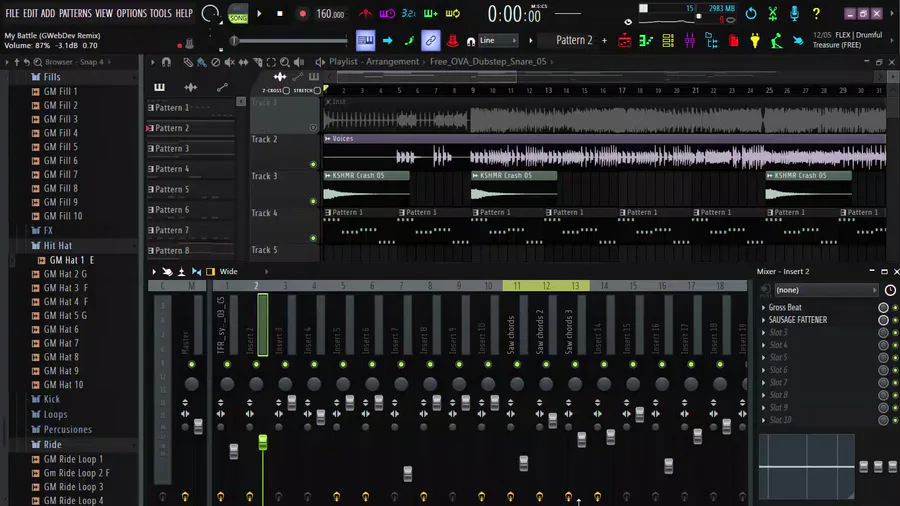Screen dimensions: 900x506
Task: Toggle Song/Pattern mode button
Action: pos(238,13)
